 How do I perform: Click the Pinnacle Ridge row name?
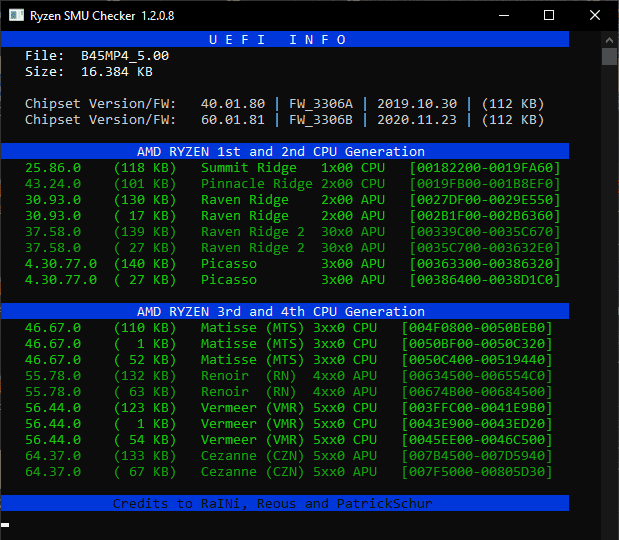pyautogui.click(x=257, y=184)
